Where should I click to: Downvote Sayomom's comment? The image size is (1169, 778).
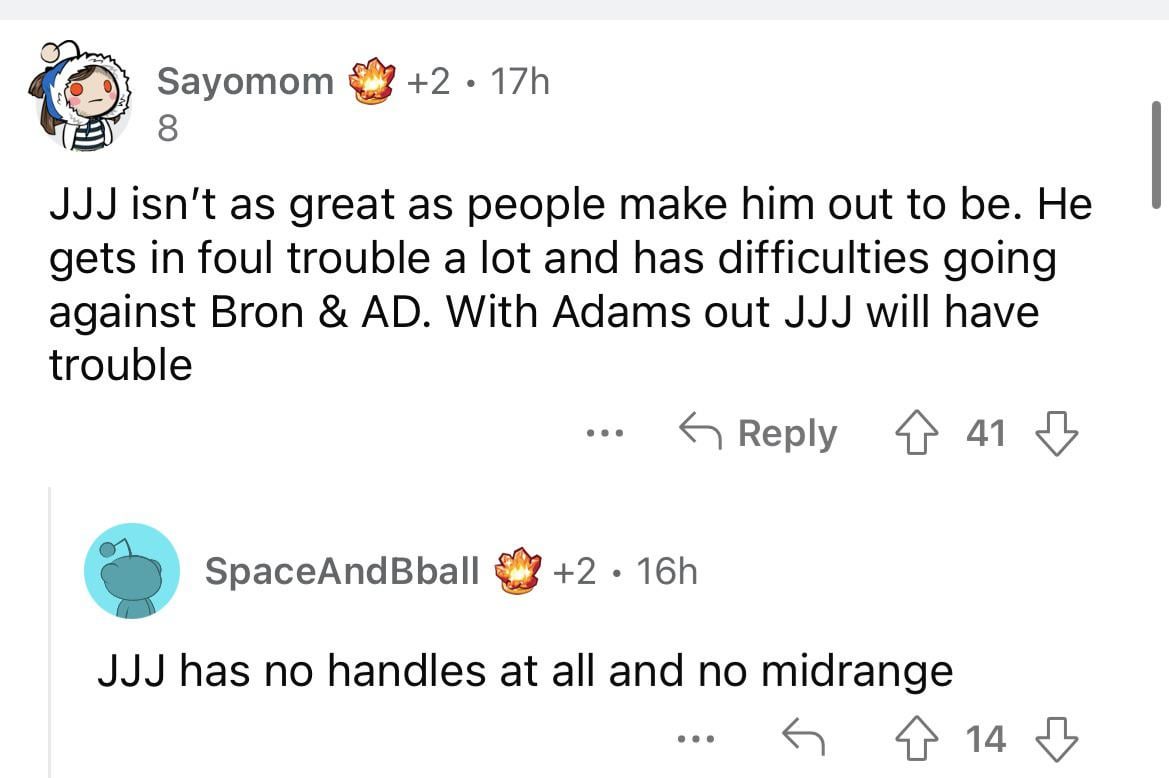click(x=1057, y=434)
